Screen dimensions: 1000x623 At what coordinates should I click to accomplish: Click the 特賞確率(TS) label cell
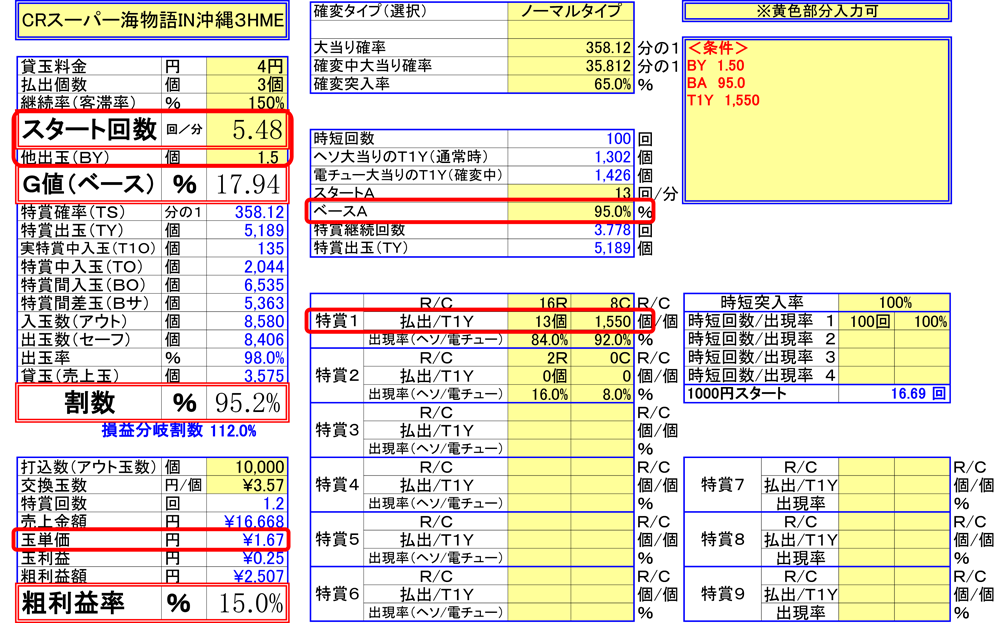coord(89,212)
